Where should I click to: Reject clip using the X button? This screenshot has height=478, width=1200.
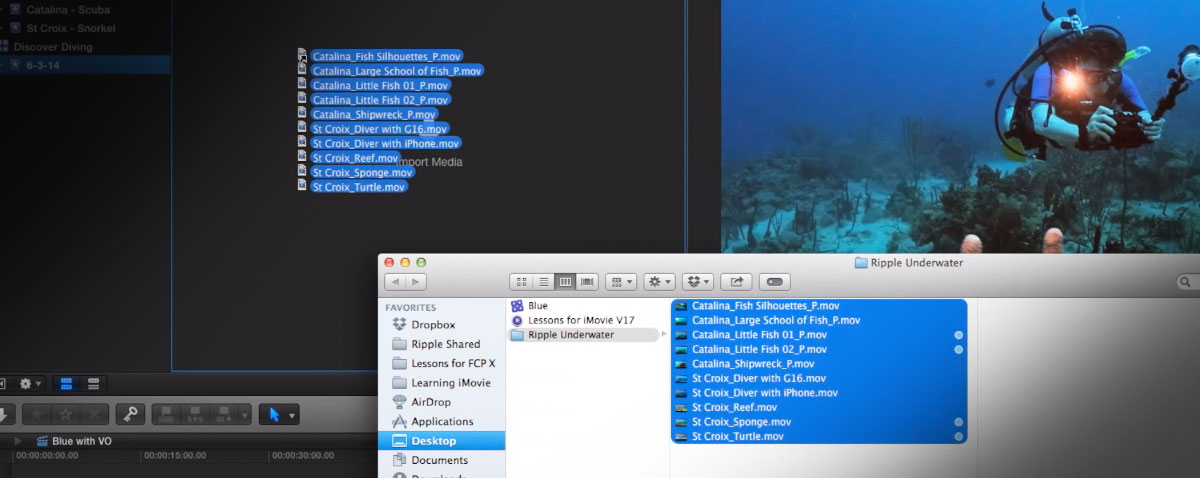coord(94,414)
